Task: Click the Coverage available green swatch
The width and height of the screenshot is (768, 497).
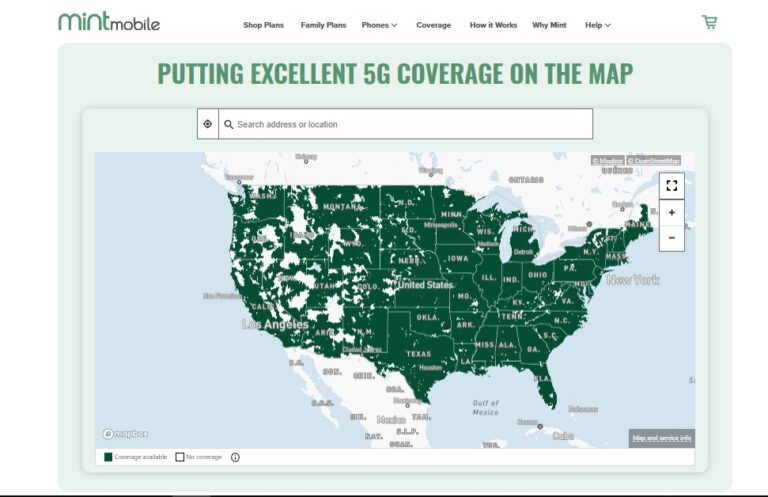Action: pos(108,457)
